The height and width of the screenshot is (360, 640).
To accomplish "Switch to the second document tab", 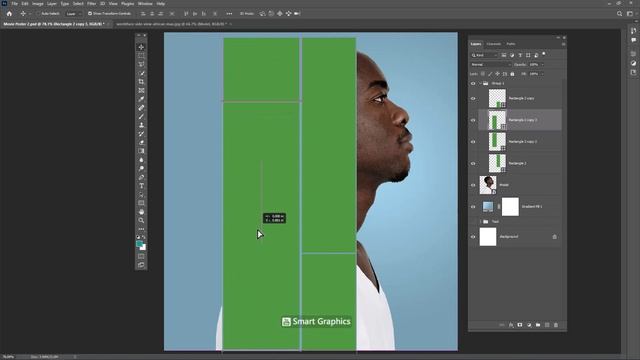I will 171,24.
